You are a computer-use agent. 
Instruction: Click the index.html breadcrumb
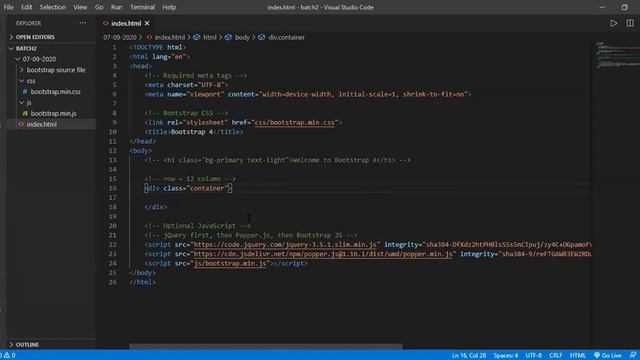(x=169, y=37)
